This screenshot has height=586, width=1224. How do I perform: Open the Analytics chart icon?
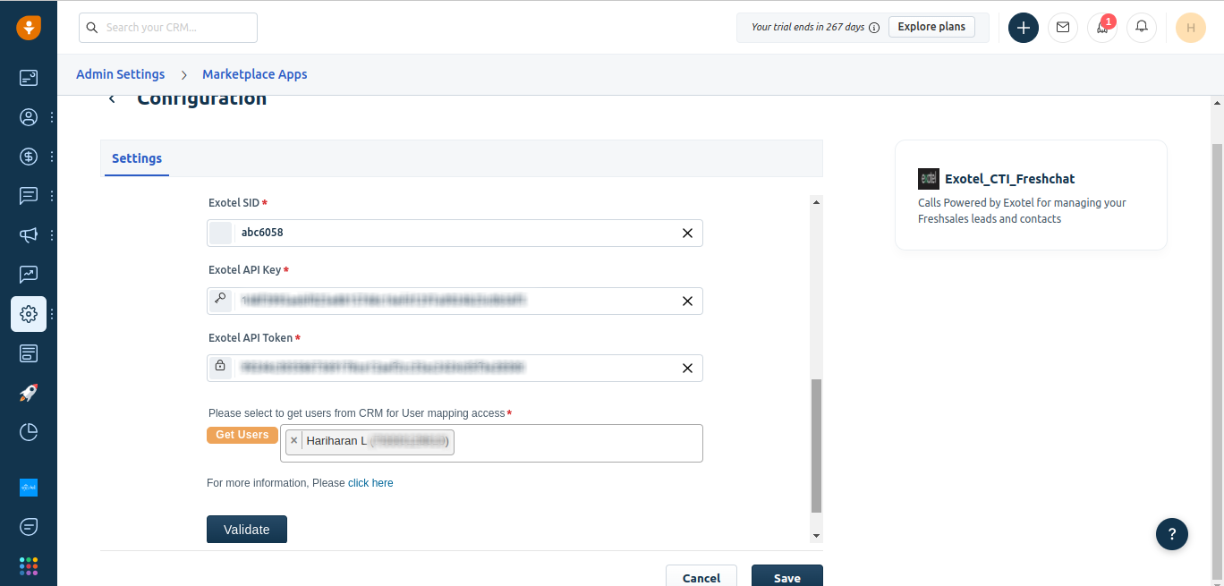point(28,274)
